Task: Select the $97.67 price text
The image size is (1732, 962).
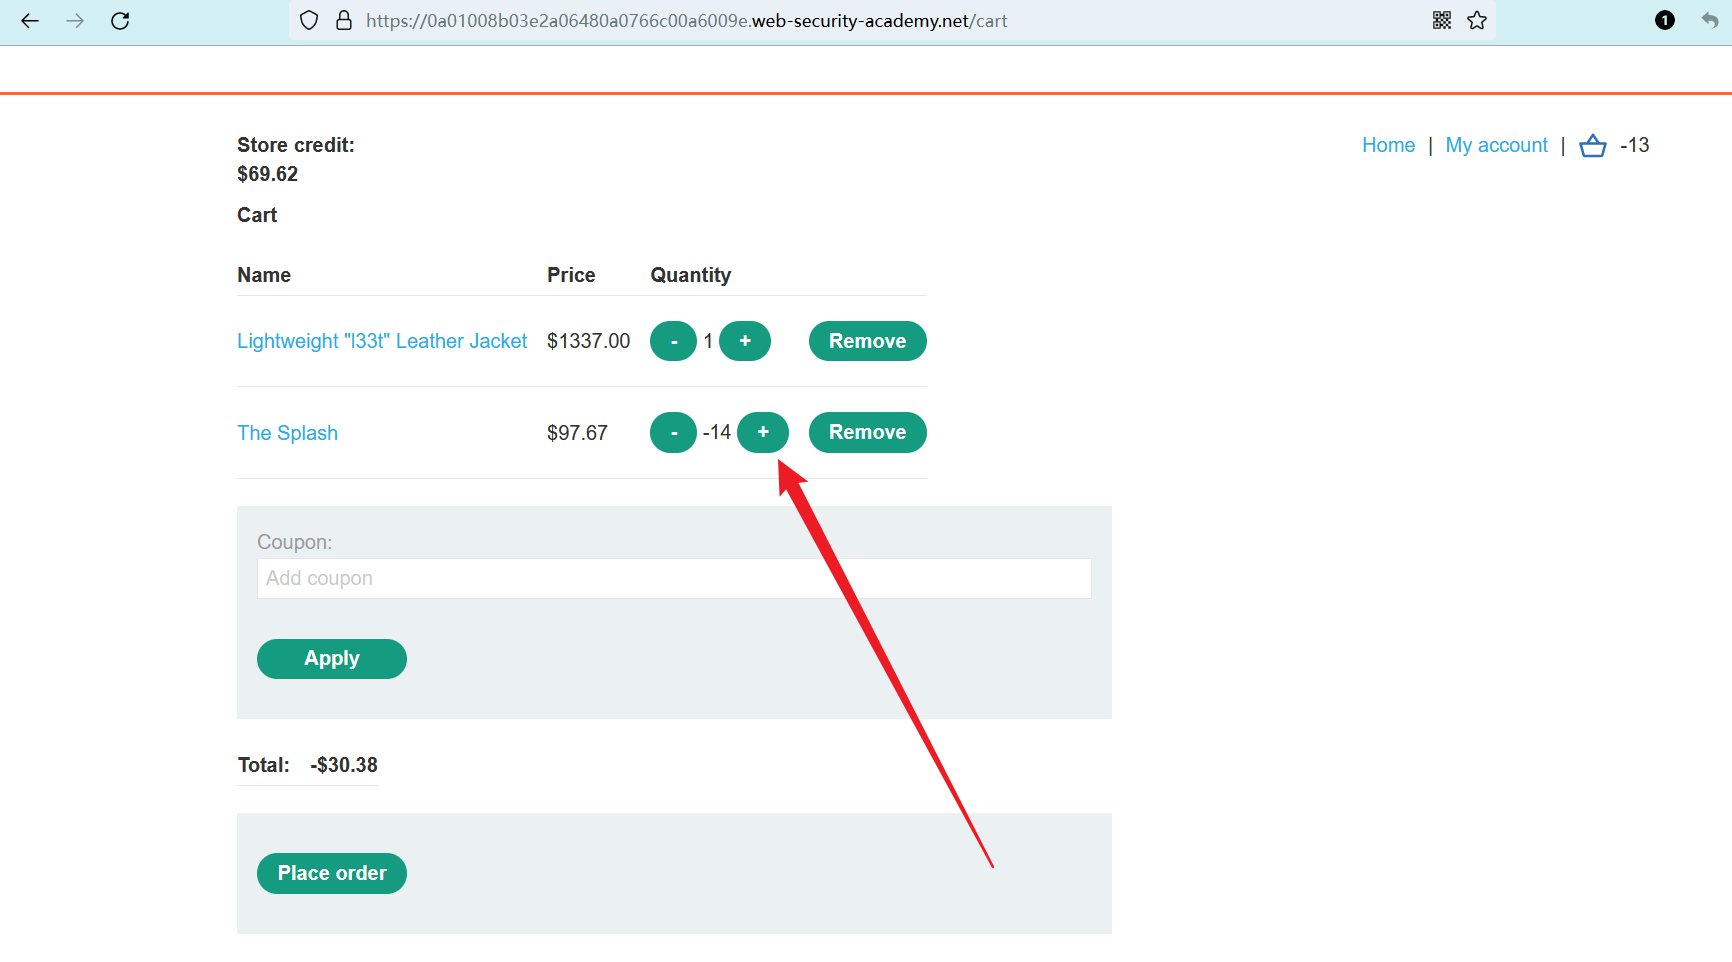Action: 577,433
